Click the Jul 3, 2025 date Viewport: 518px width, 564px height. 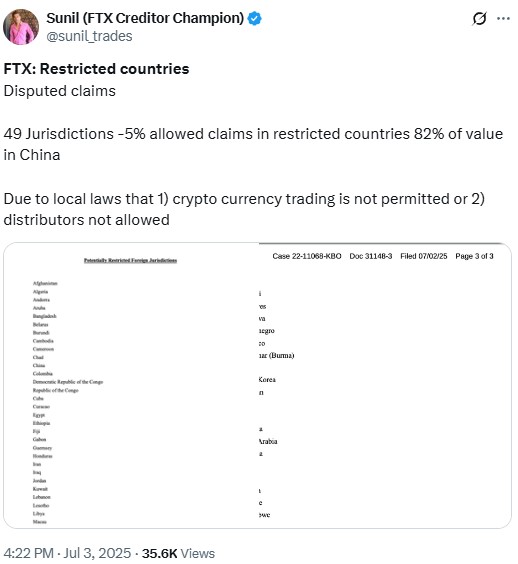pyautogui.click(x=97, y=553)
